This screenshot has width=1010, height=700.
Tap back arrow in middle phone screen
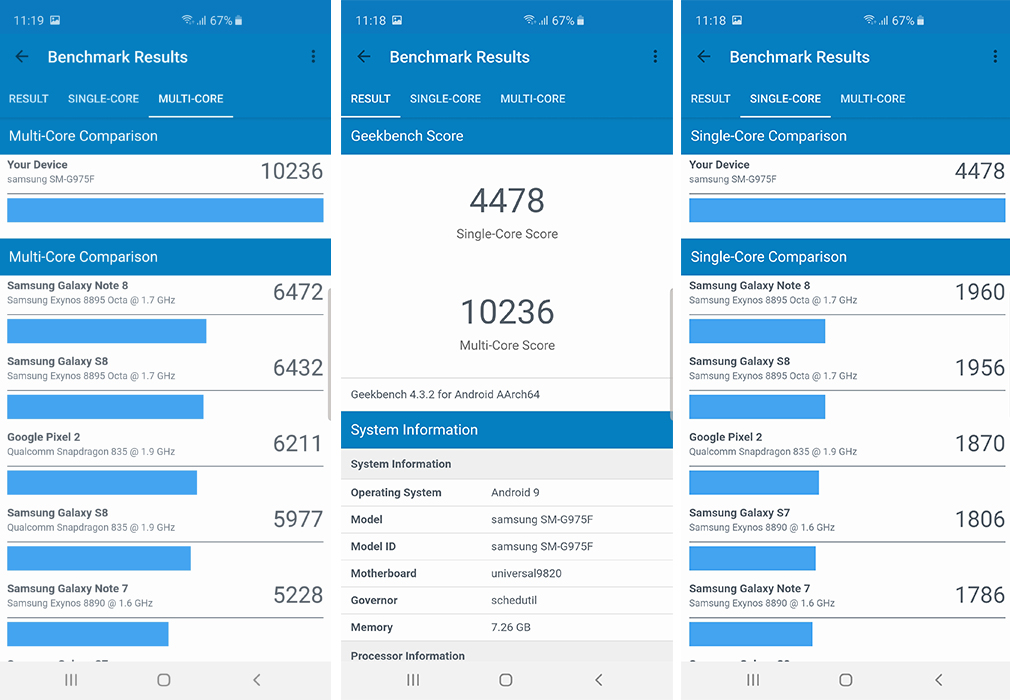click(x=364, y=57)
